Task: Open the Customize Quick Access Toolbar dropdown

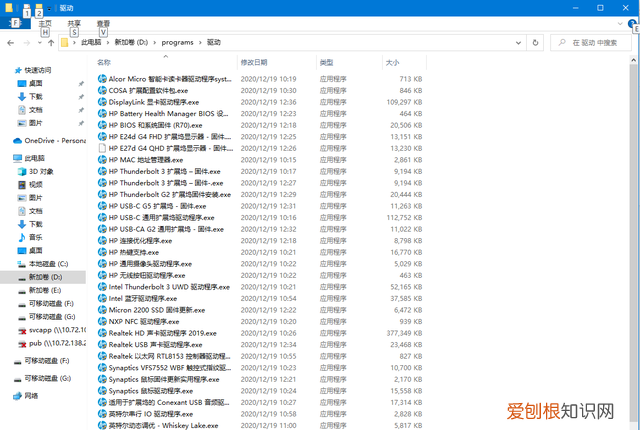Action: [x=49, y=8]
